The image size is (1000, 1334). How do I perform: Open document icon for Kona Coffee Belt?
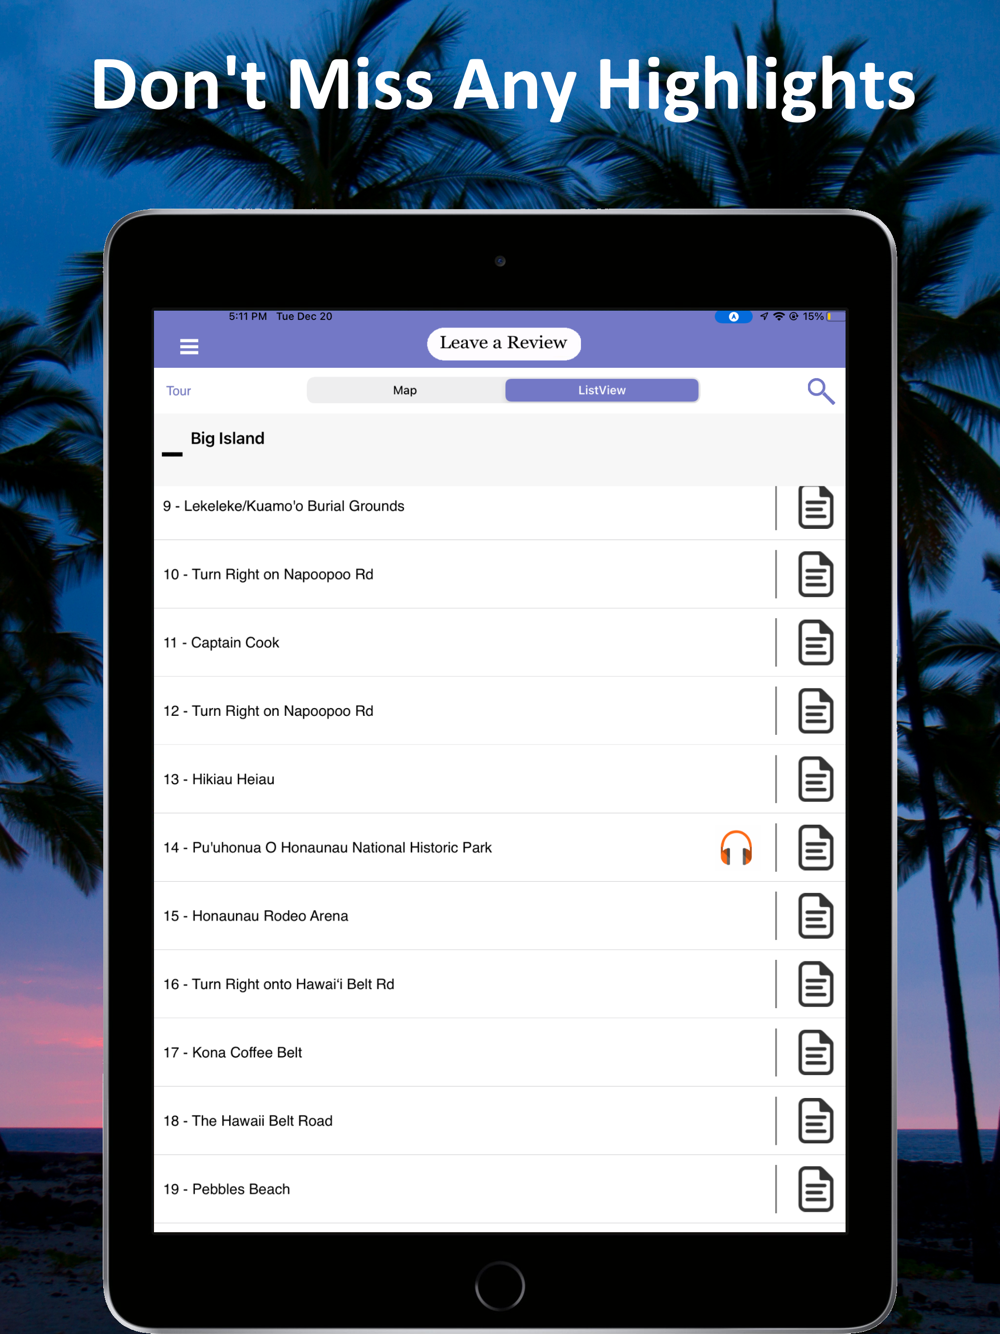816,1053
